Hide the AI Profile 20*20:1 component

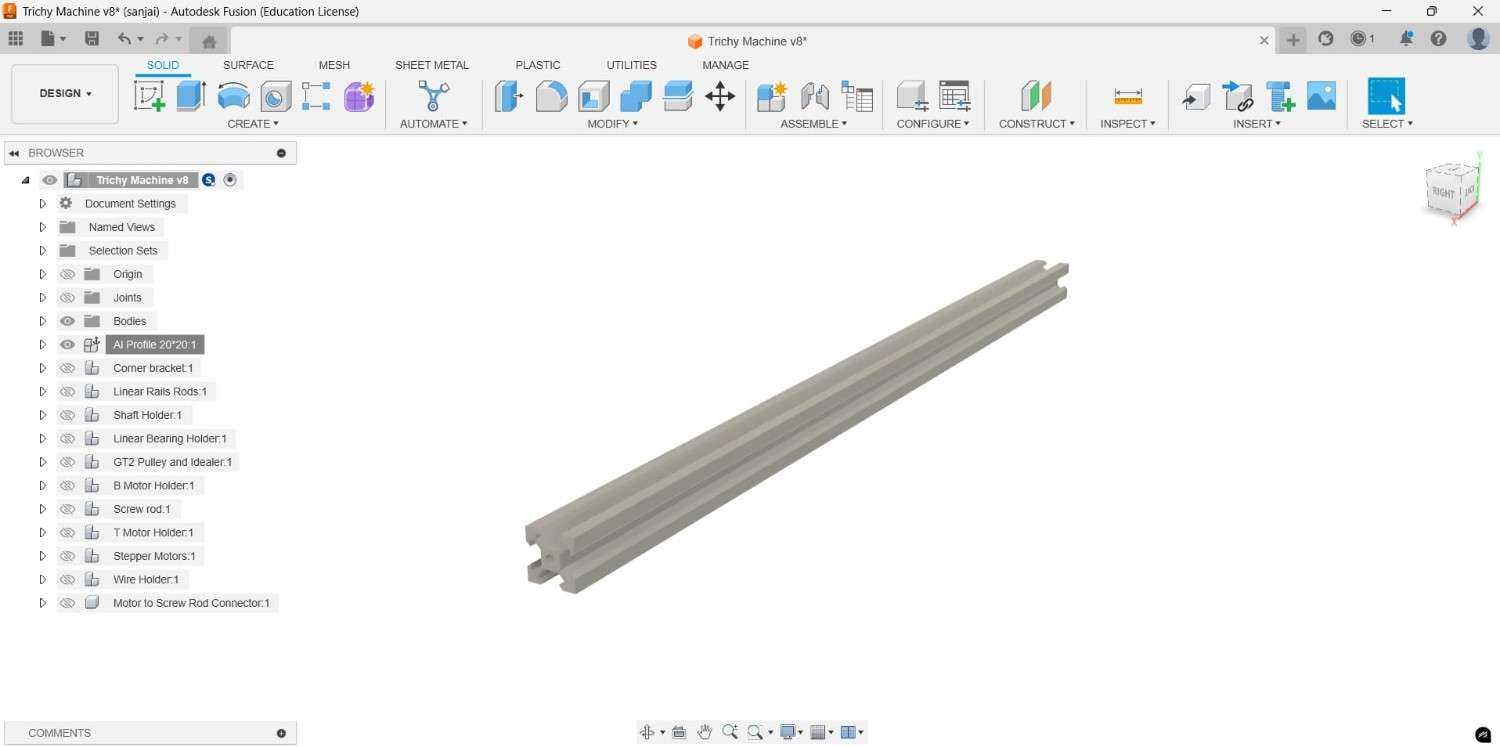click(x=67, y=344)
